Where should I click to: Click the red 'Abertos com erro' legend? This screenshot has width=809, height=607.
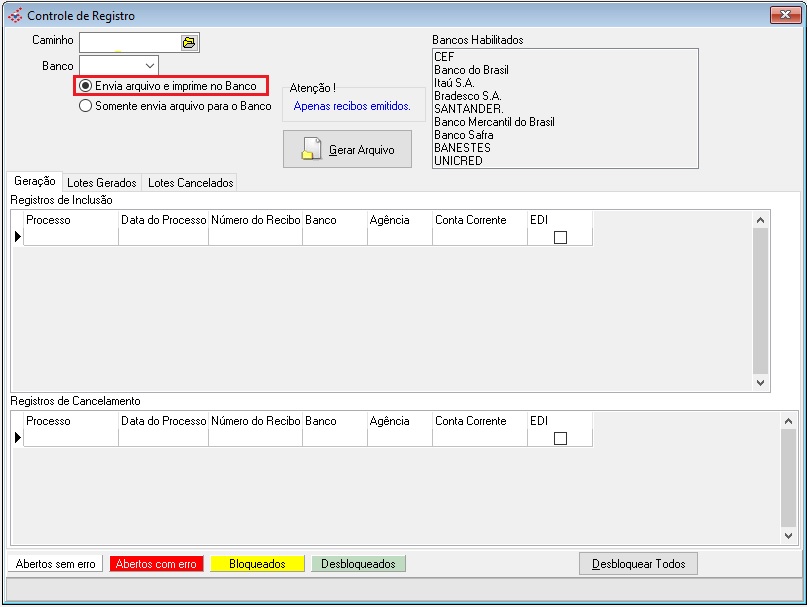156,564
